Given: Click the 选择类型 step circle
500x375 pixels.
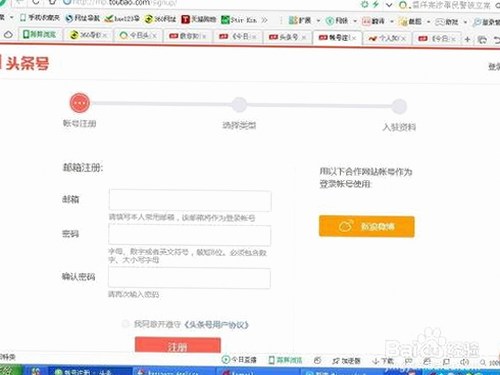Looking at the screenshot, I should pyautogui.click(x=239, y=105).
